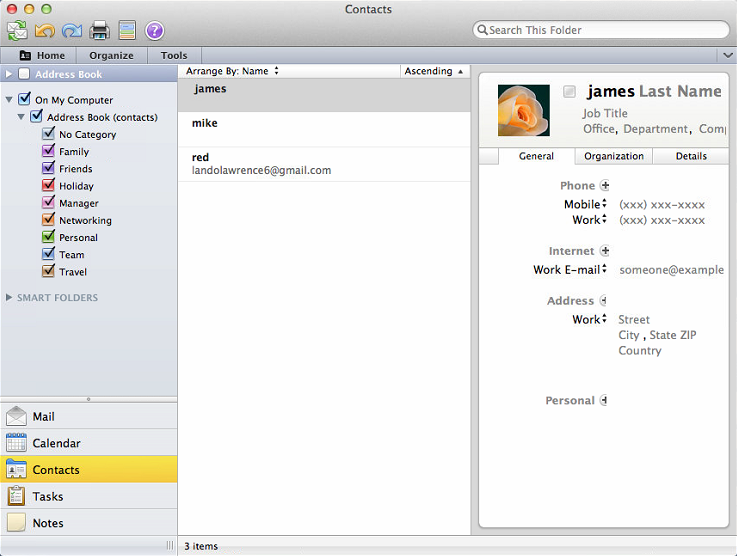
Task: Toggle the Holiday category checkbox
Action: [48, 186]
